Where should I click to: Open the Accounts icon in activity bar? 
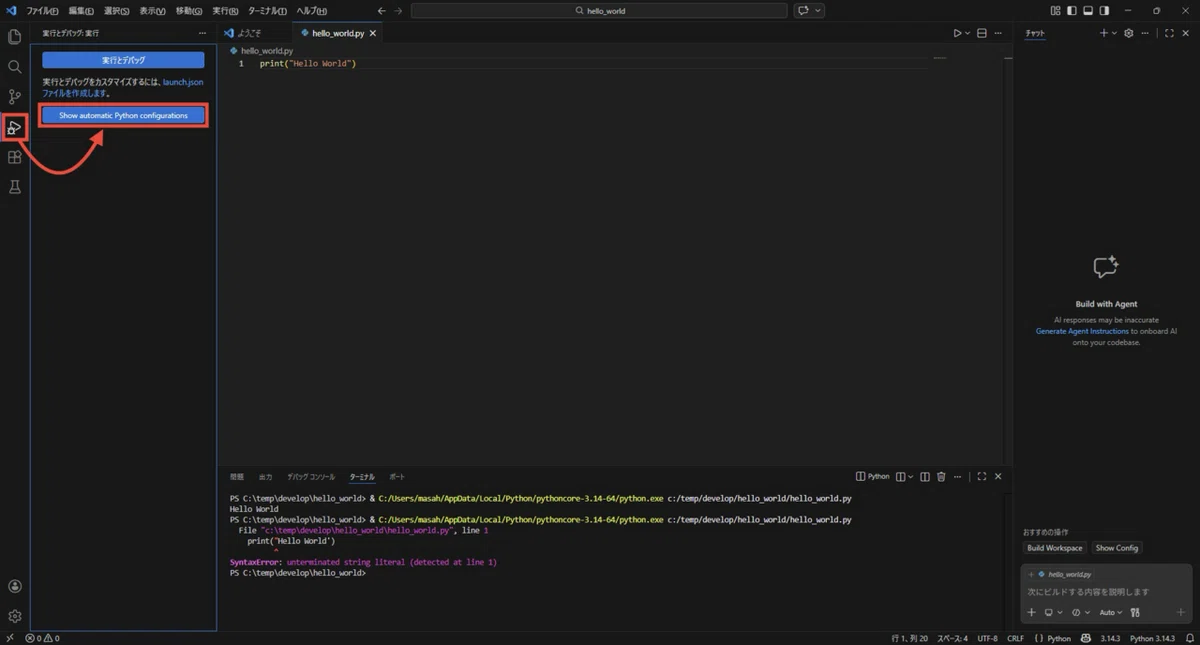[14, 587]
